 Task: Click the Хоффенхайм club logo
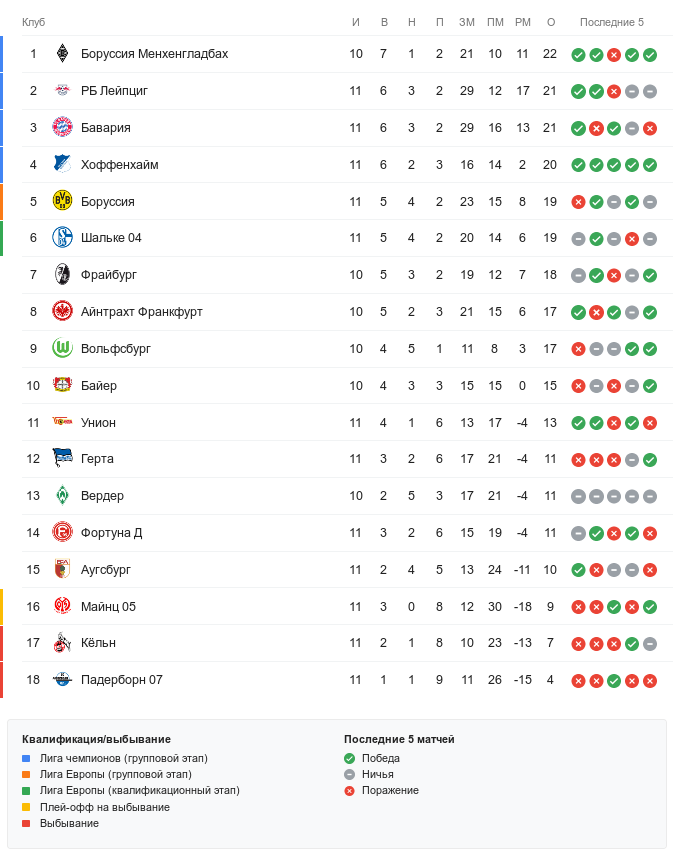point(63,165)
